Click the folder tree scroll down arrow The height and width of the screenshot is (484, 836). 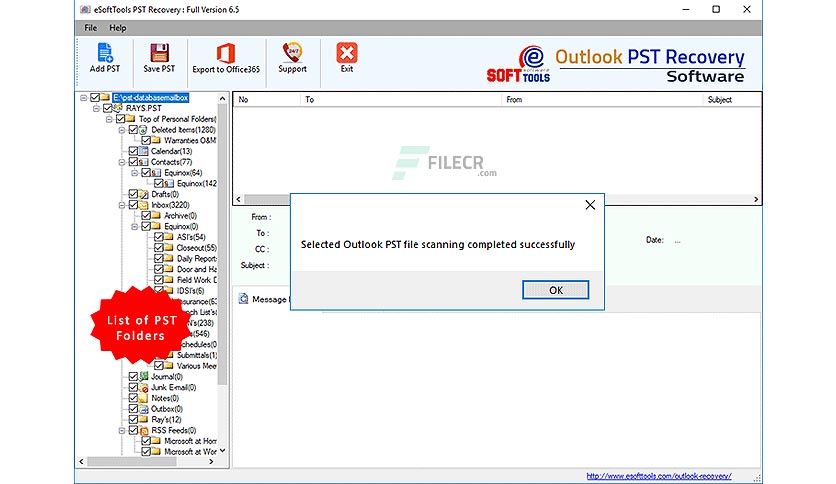(x=222, y=451)
